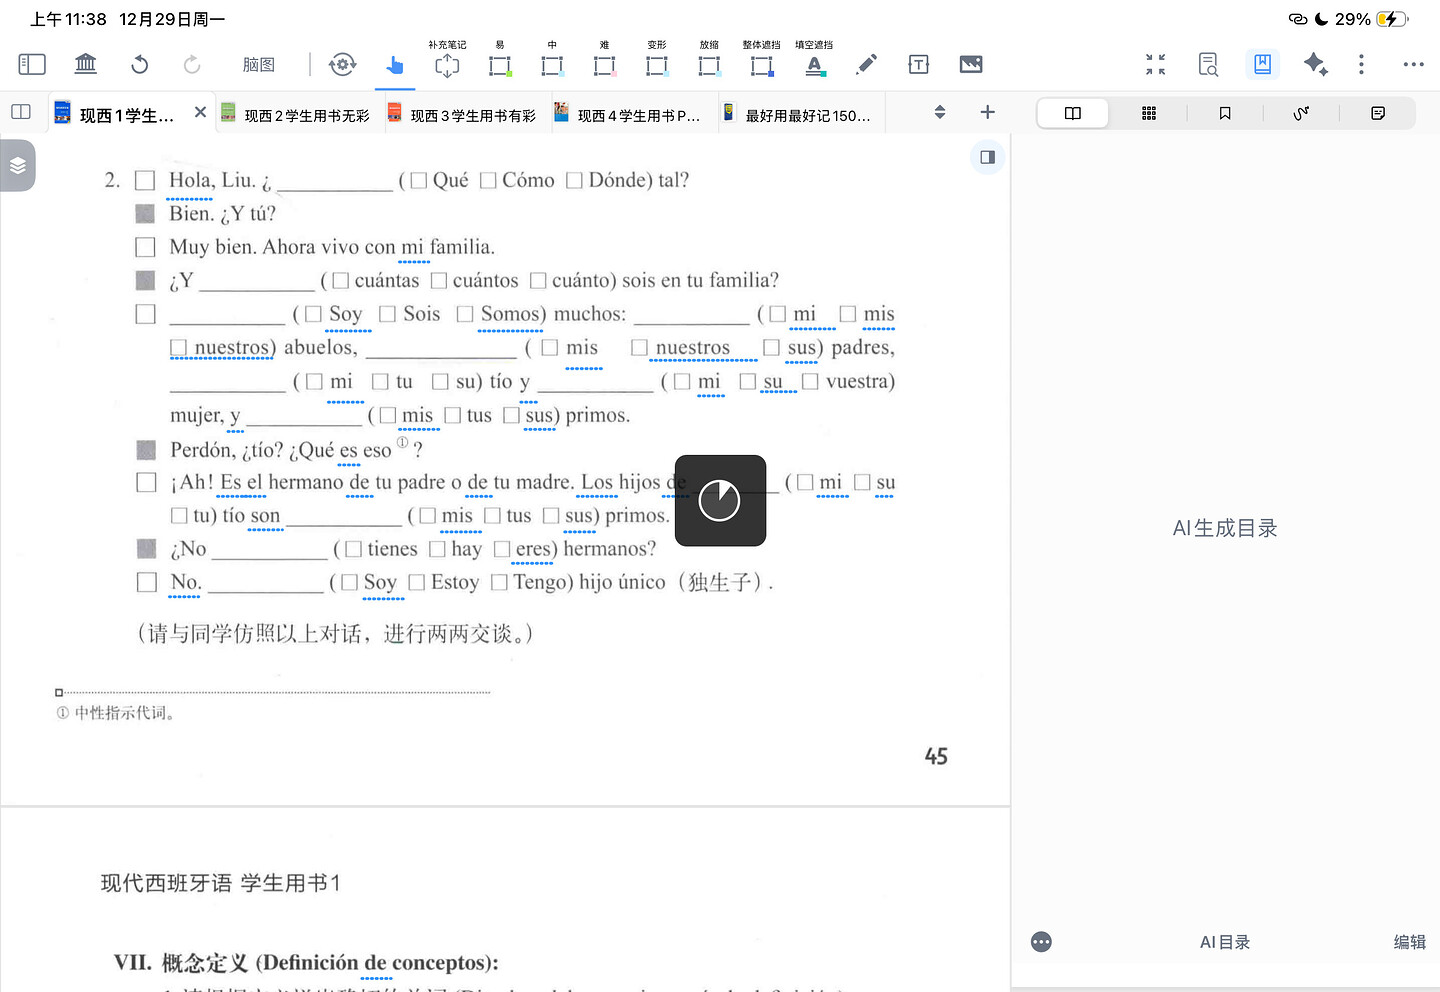1440x992 pixels.
Task: Tick the Somos checkbox
Action: coord(465,315)
